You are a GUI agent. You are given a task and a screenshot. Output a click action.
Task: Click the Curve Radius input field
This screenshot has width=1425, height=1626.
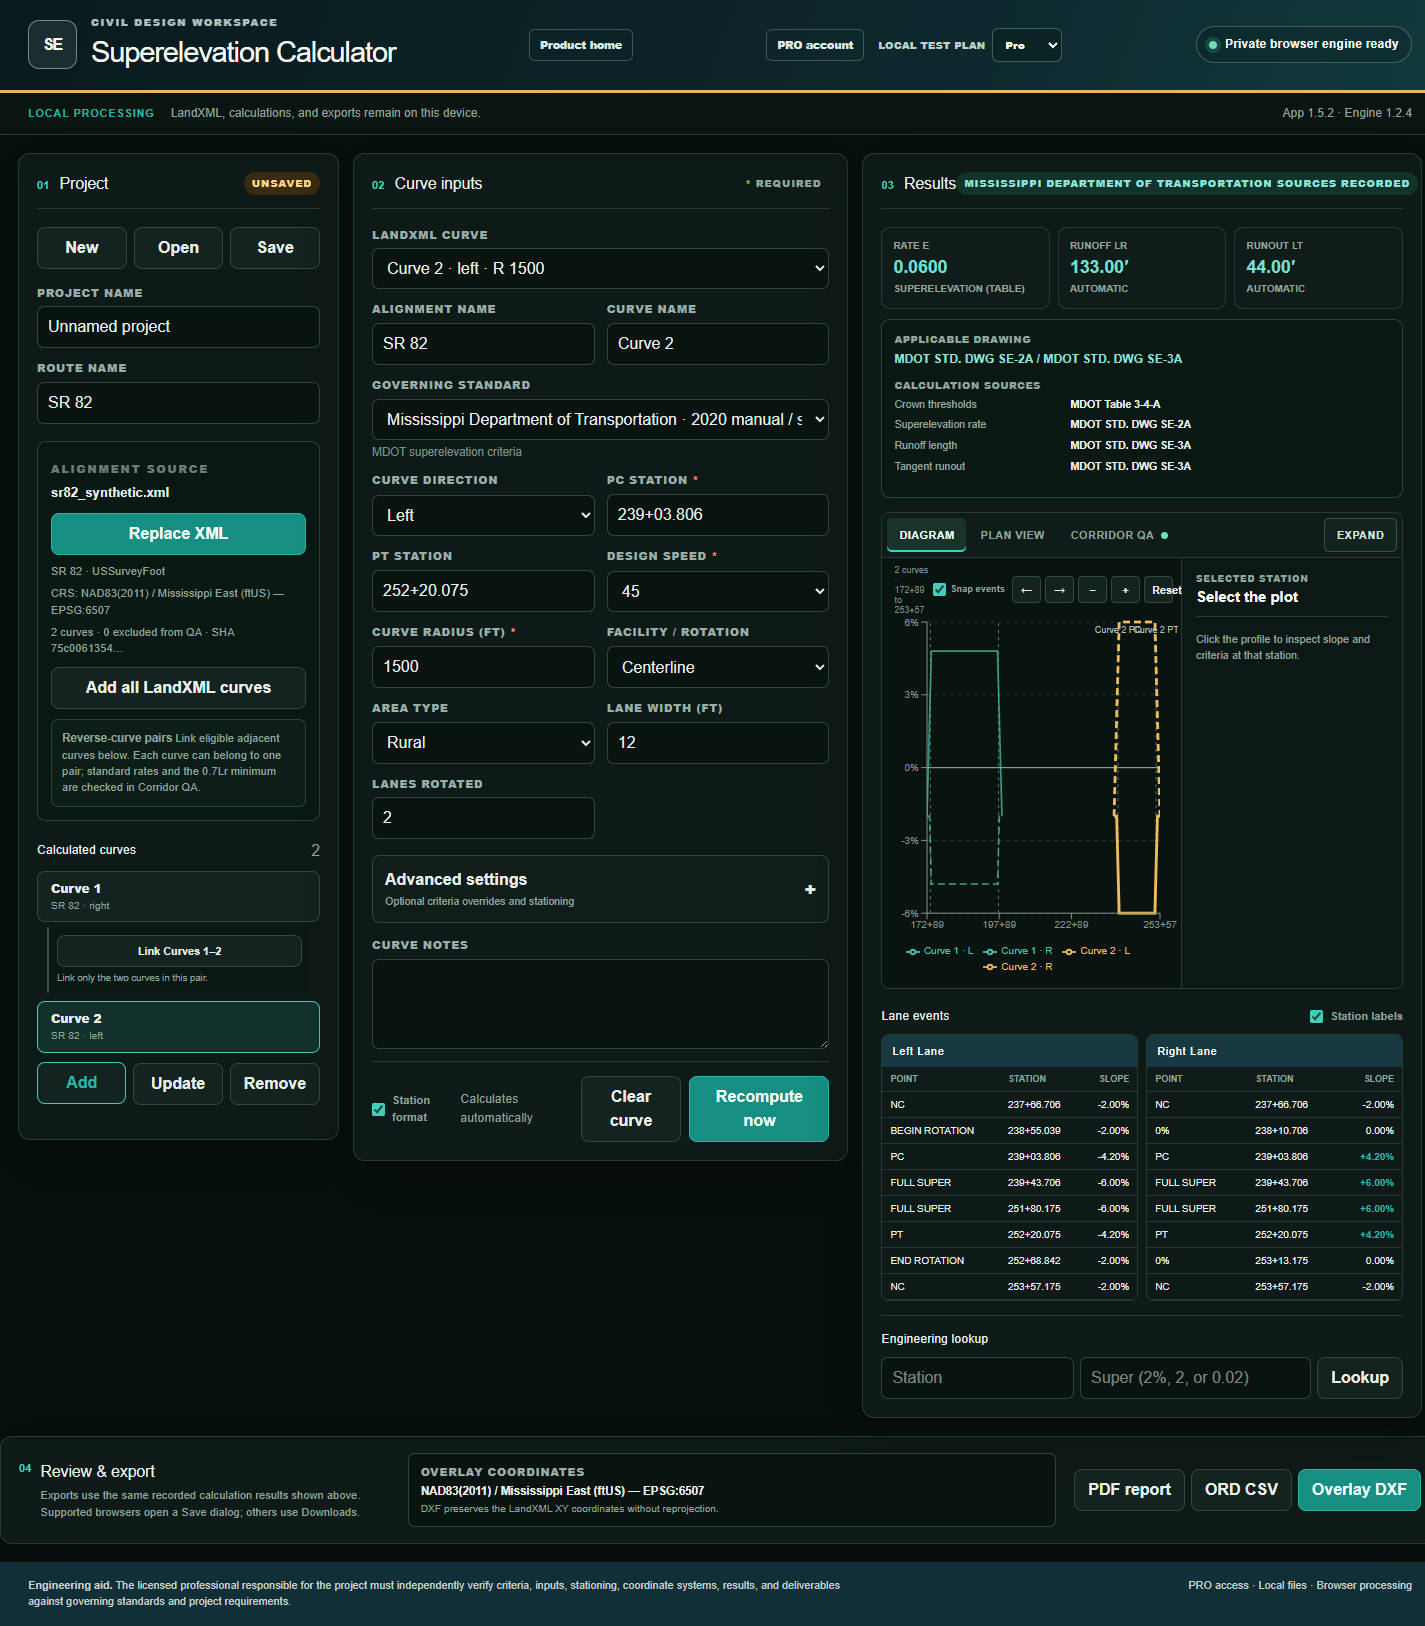pos(483,667)
